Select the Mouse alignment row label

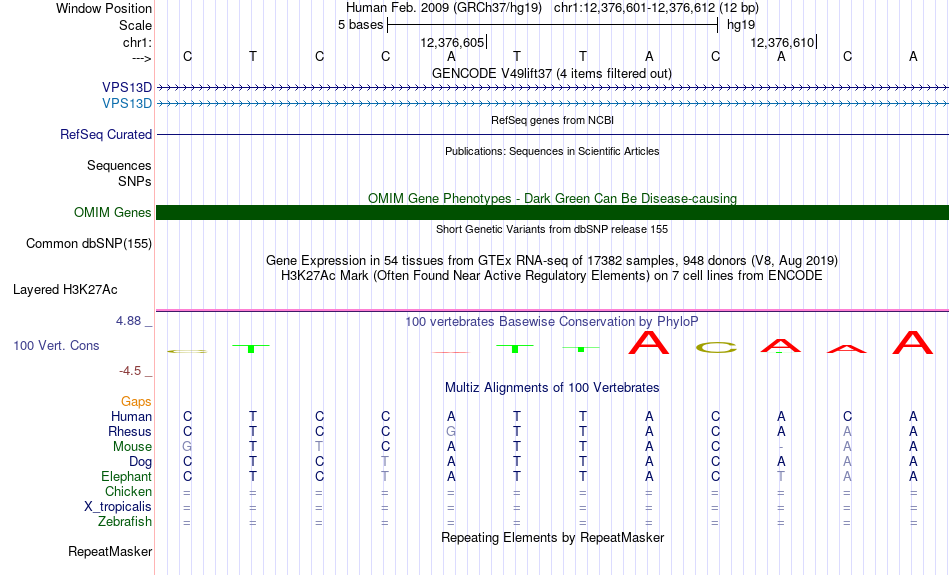pos(132,447)
